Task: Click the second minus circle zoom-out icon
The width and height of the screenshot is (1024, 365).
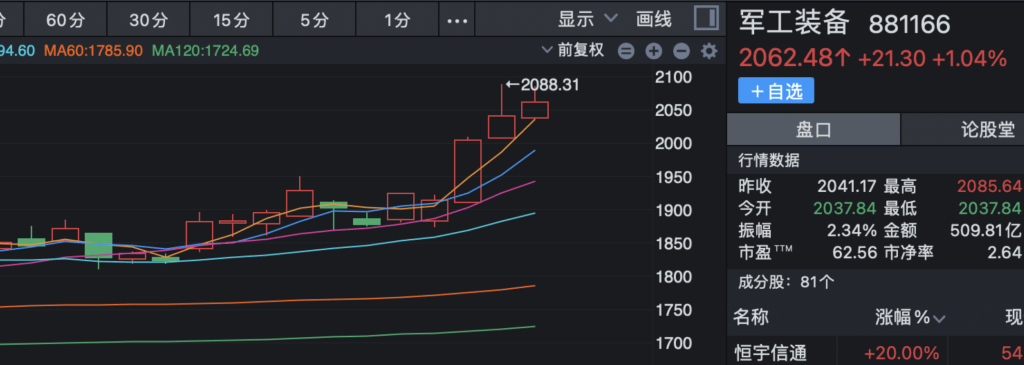Action: pyautogui.click(x=681, y=51)
